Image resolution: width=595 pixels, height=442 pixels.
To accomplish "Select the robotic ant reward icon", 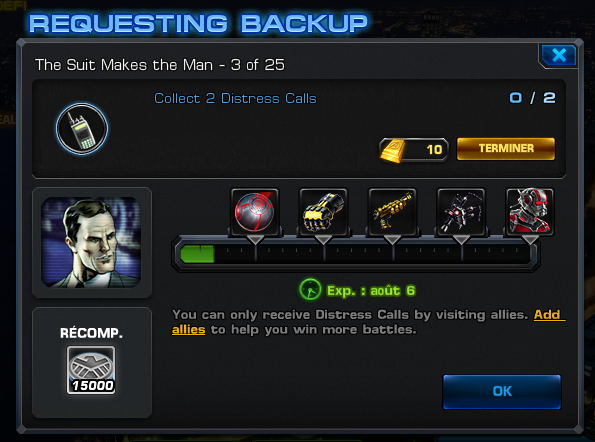I will pyautogui.click(x=461, y=212).
